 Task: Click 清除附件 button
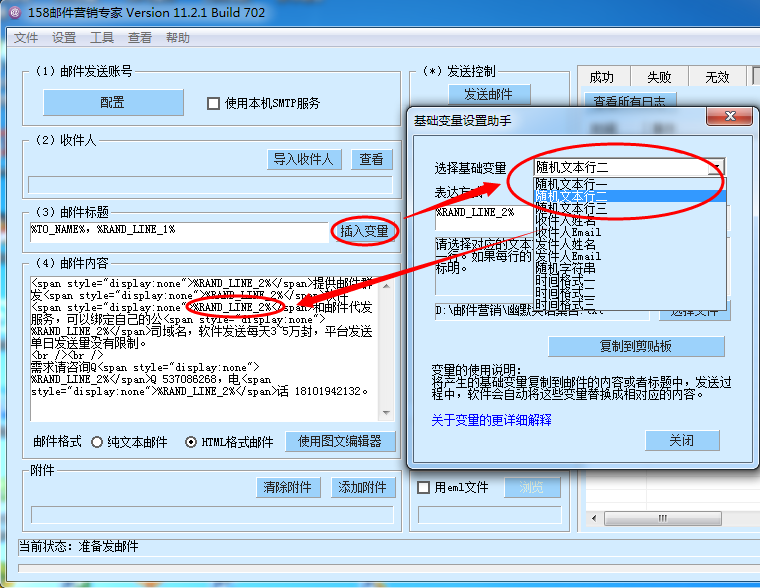[288, 487]
